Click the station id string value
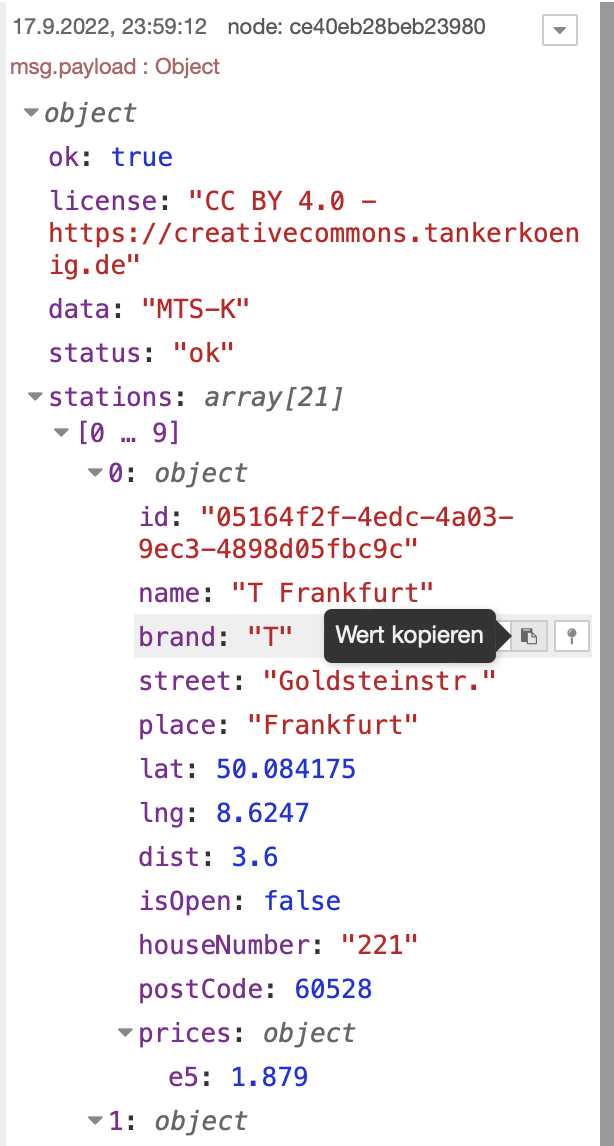 point(330,533)
